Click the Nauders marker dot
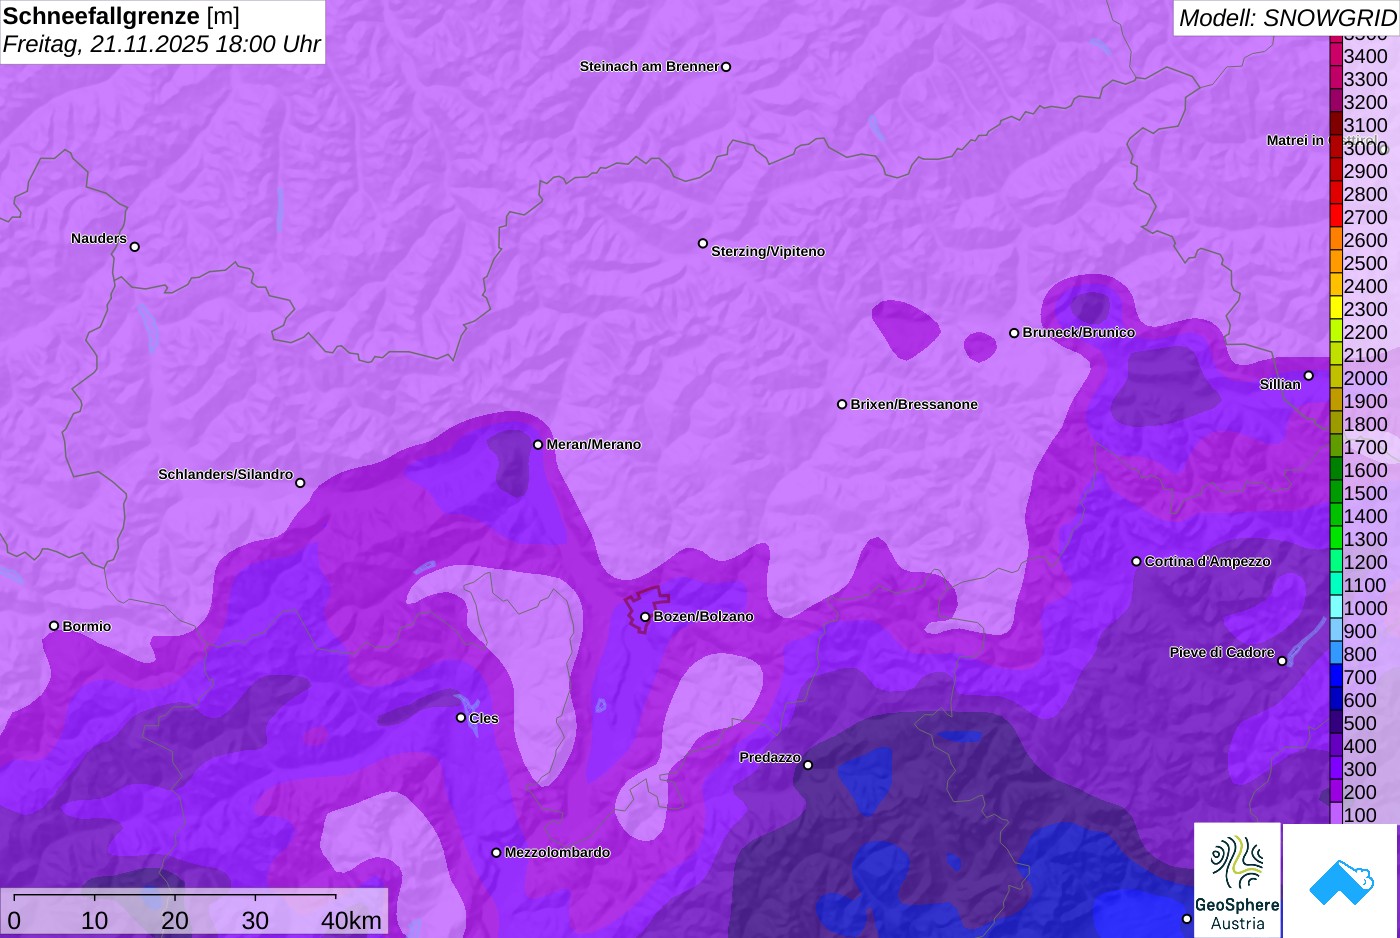The image size is (1400, 938). (135, 247)
